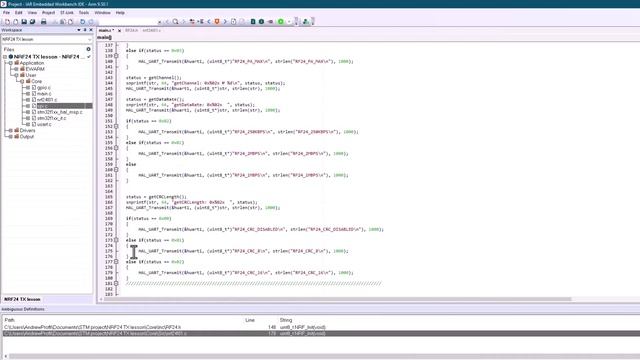Collapse the Core group
The width and height of the screenshot is (640, 360).
tap(22, 81)
